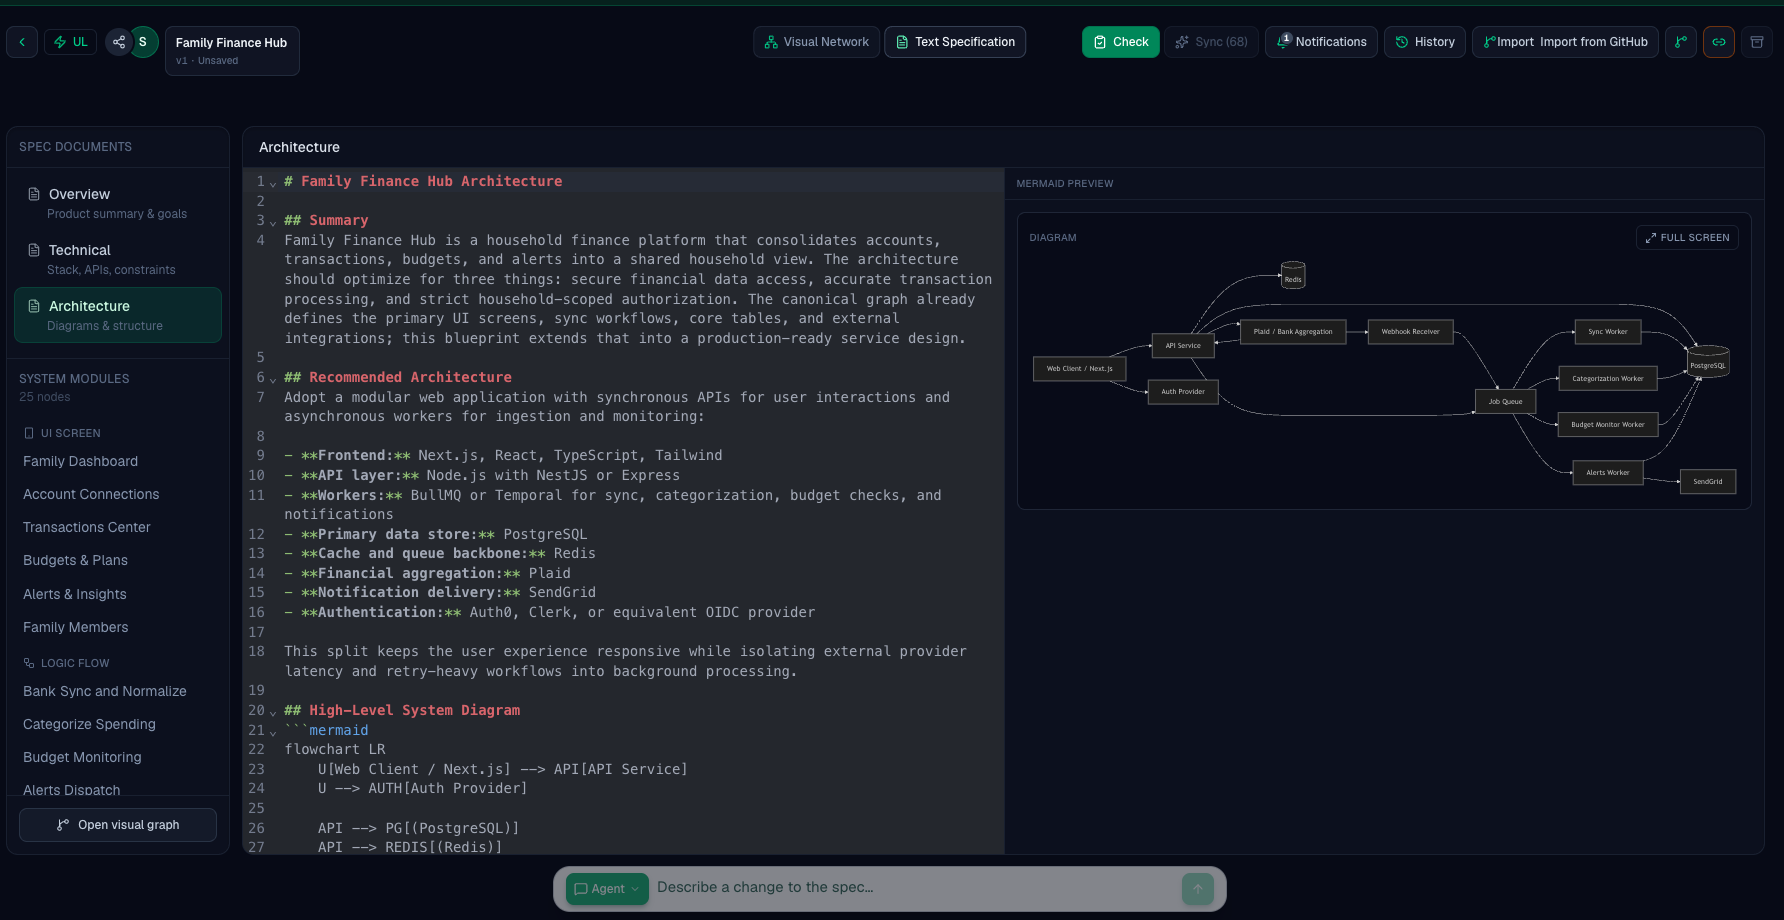Click the SendGrid diagram node
This screenshot has height=920, width=1784.
1708,482
